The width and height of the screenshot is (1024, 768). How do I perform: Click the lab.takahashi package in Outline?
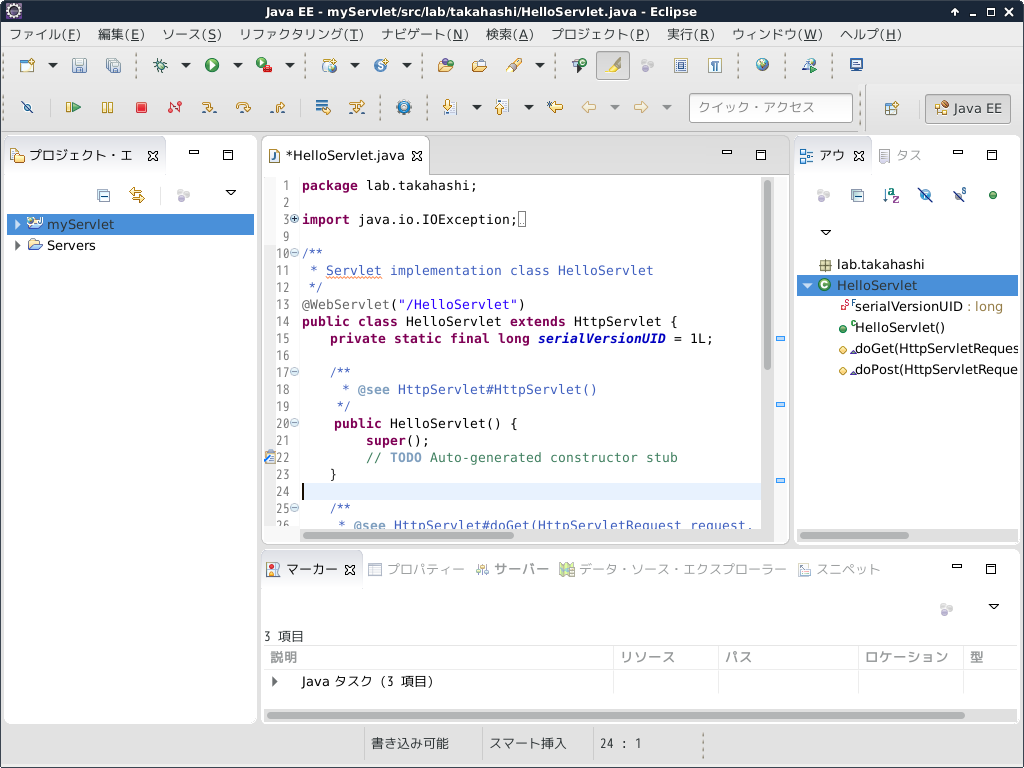[x=872, y=264]
